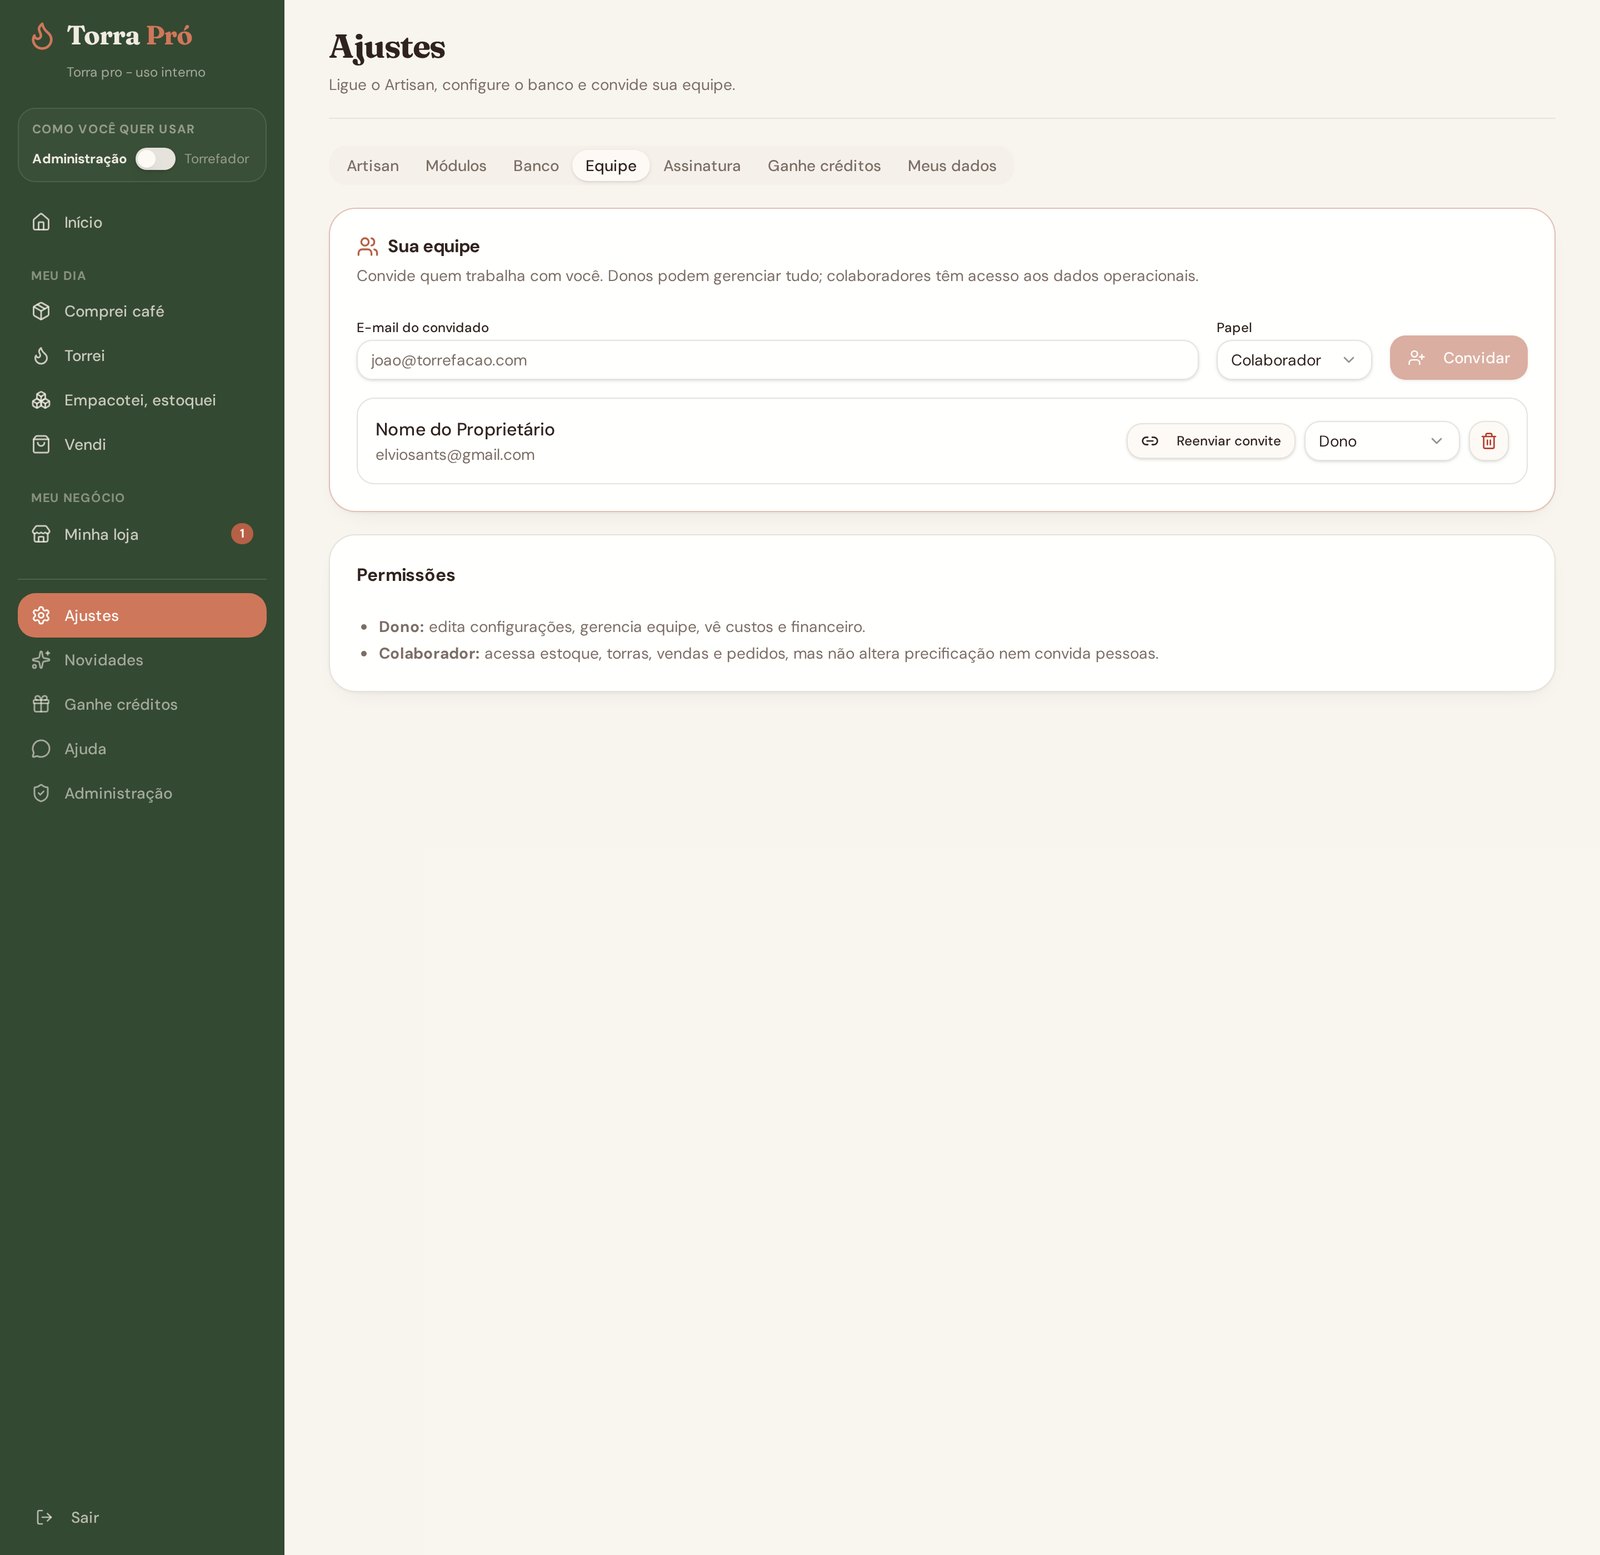This screenshot has height=1555, width=1600.
Task: Click the Ganhe créditos gift icon in sidebar
Action: point(41,704)
